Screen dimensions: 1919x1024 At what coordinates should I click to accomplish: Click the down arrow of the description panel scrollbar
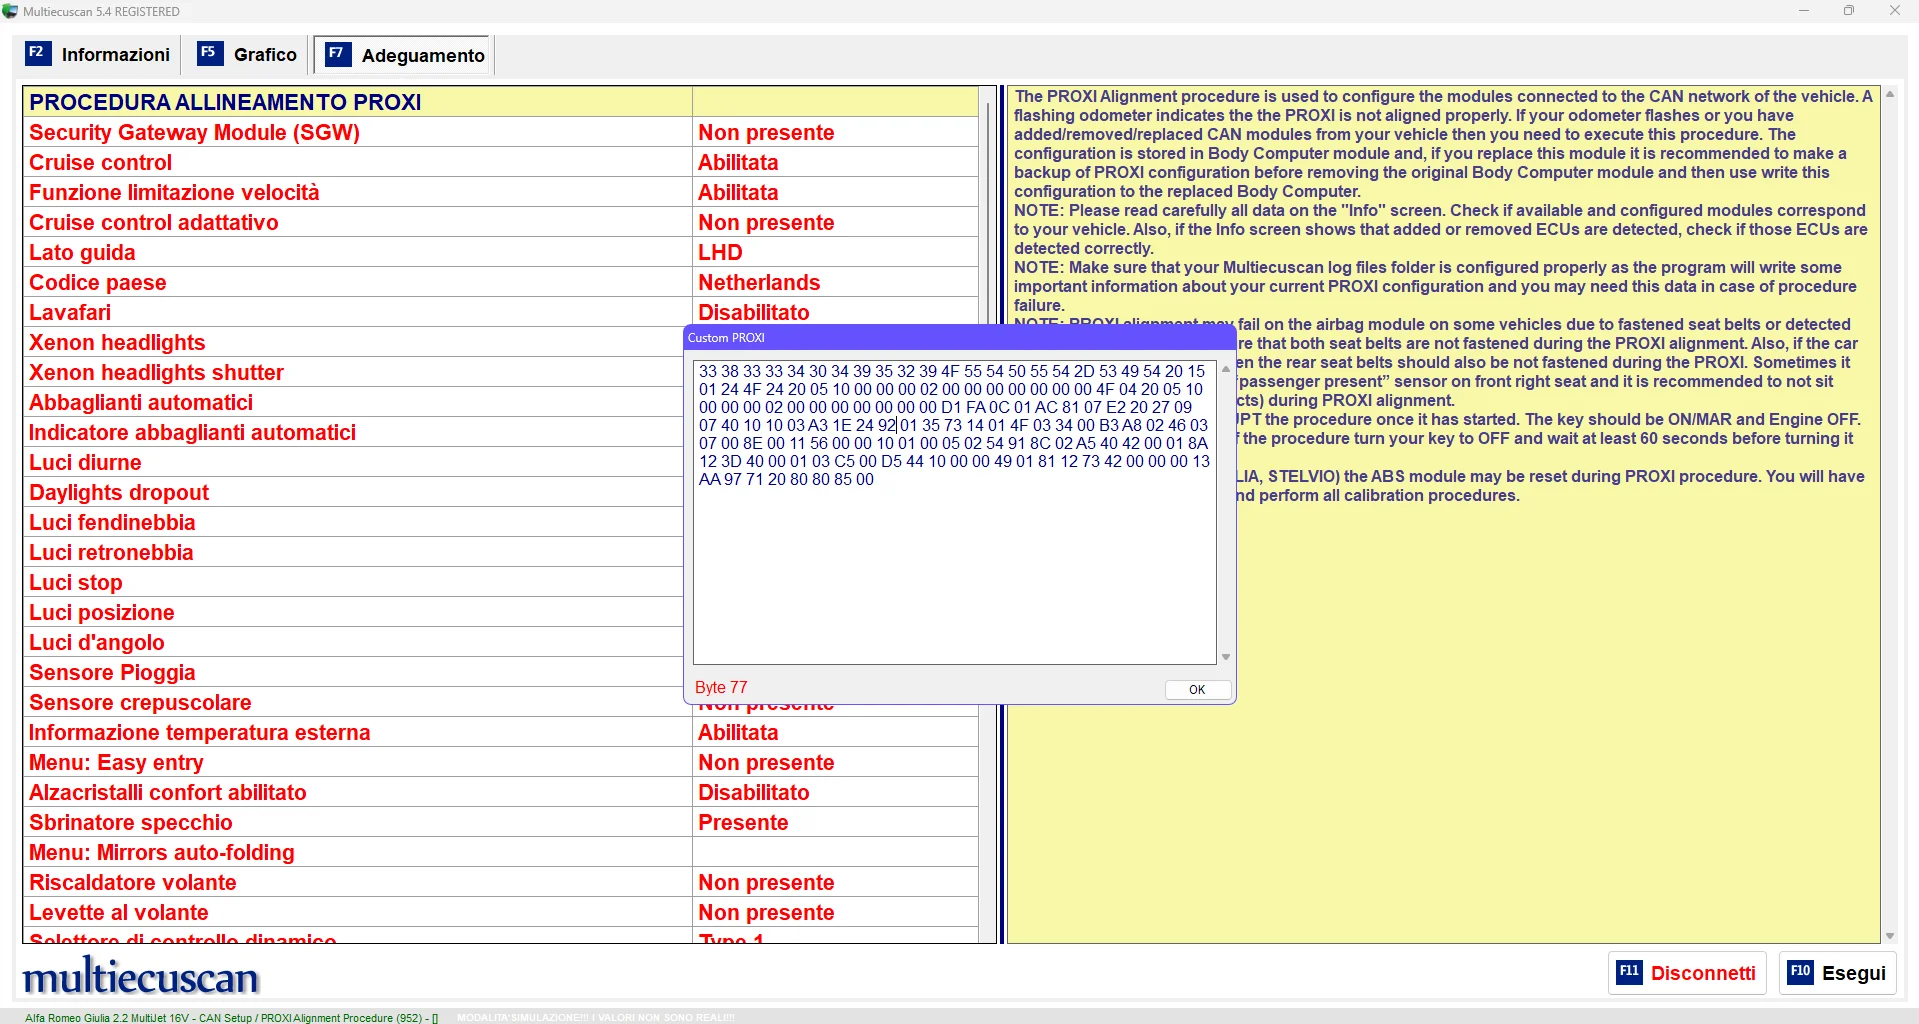pyautogui.click(x=1890, y=936)
